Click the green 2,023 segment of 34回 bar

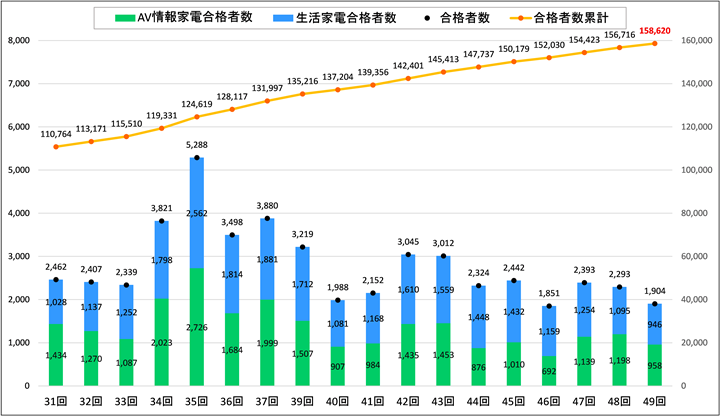point(162,342)
